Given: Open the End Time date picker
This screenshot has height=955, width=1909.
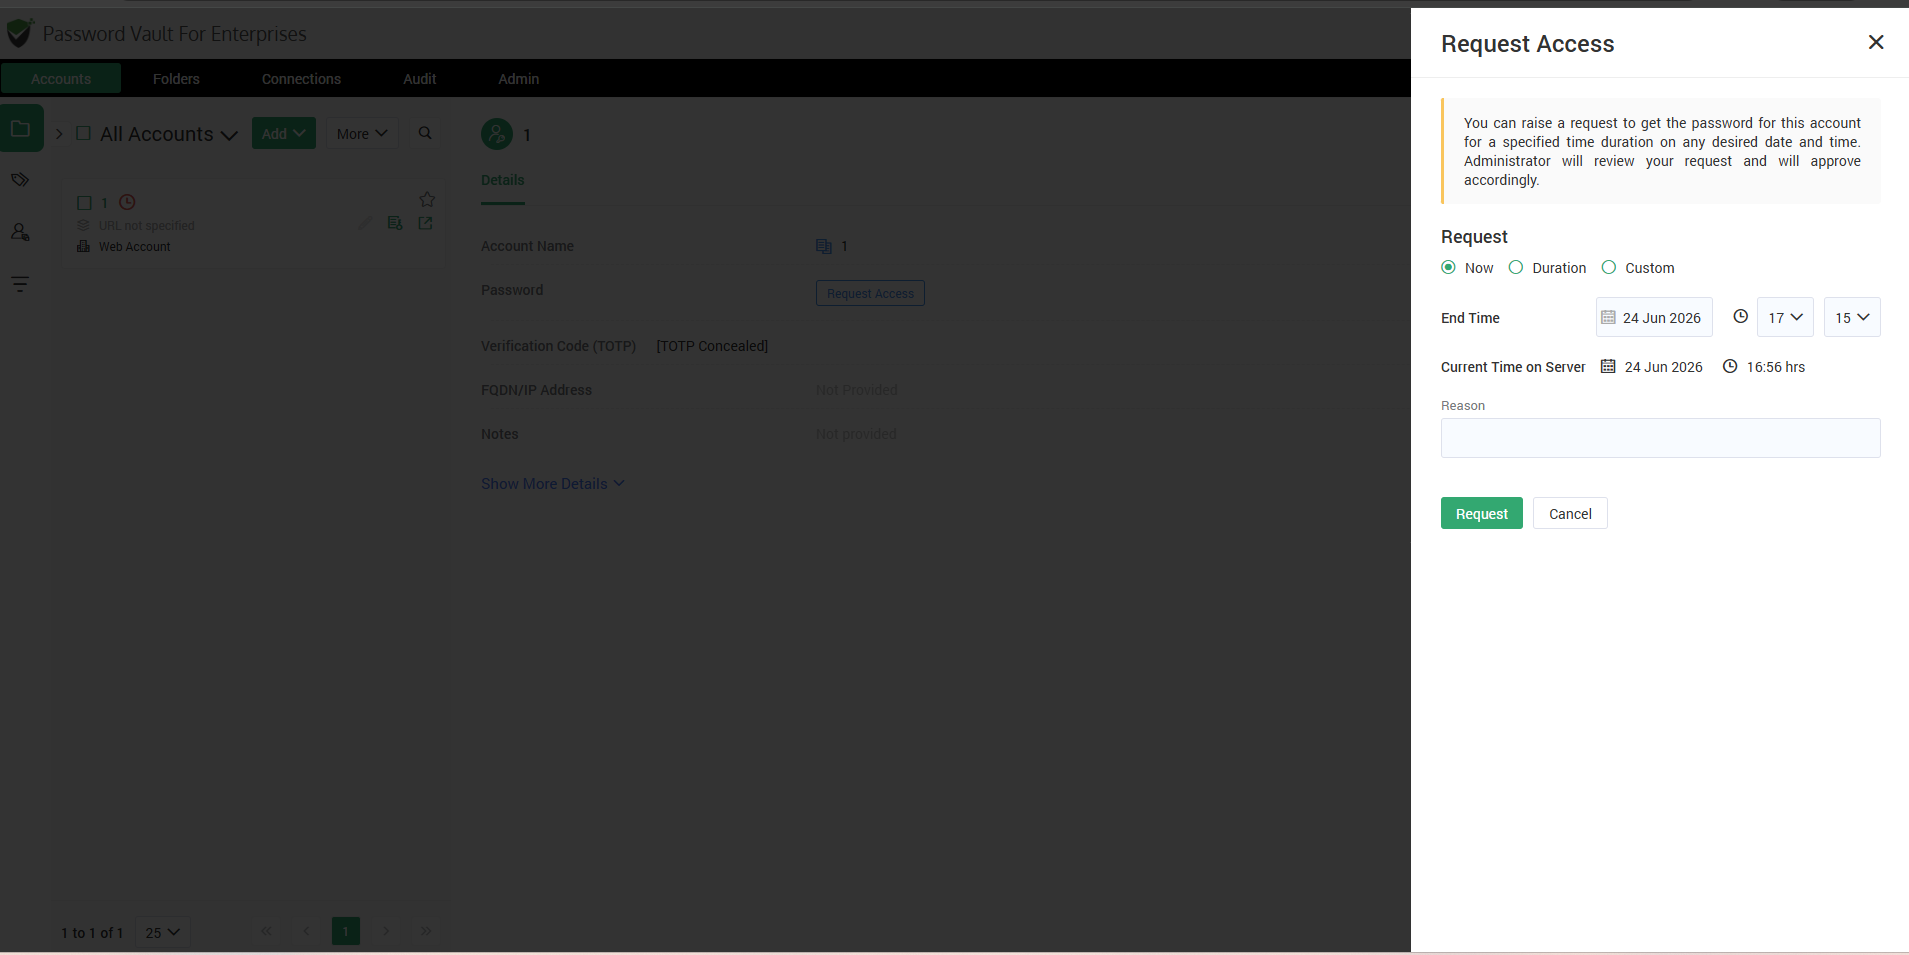Looking at the screenshot, I should click(x=1654, y=317).
